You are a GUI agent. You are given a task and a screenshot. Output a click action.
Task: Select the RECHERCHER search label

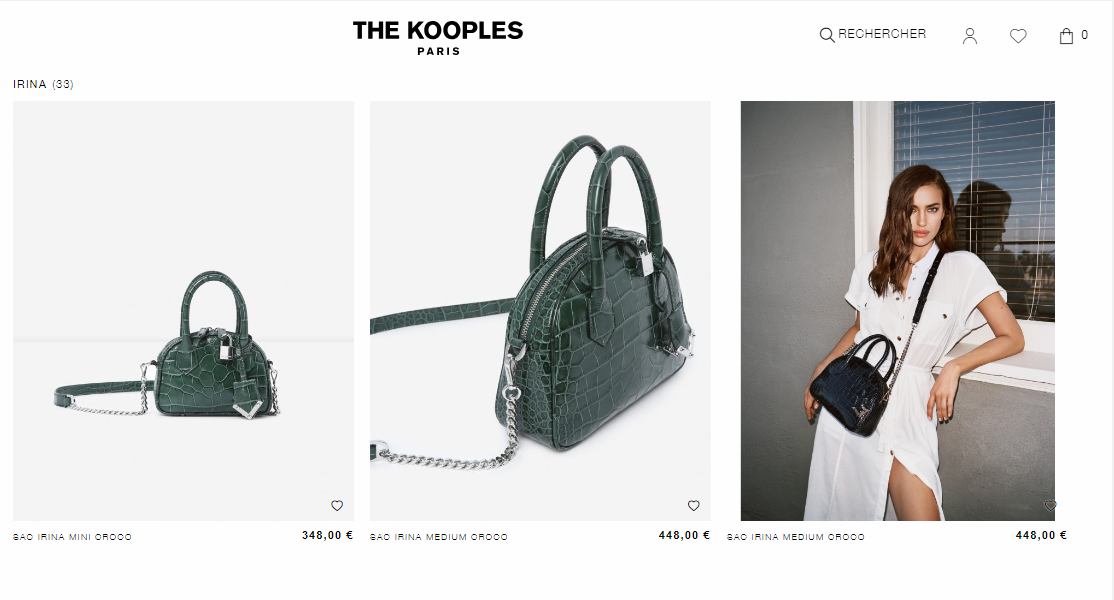pos(882,34)
